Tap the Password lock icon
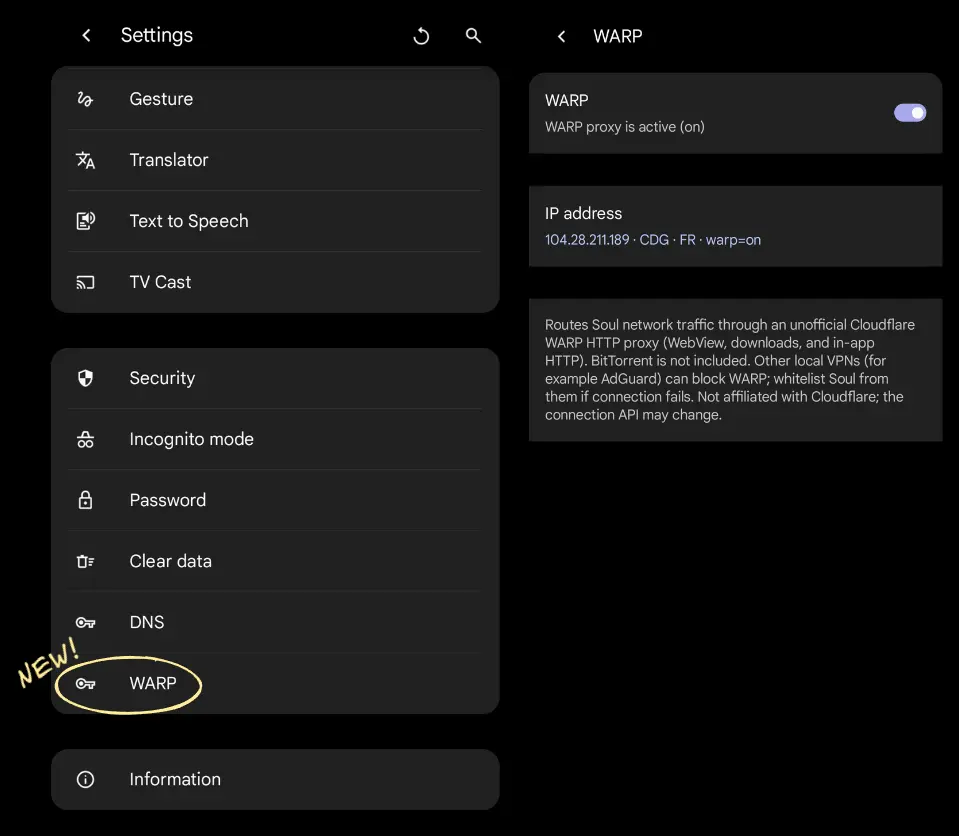This screenshot has height=836, width=959. coord(85,500)
